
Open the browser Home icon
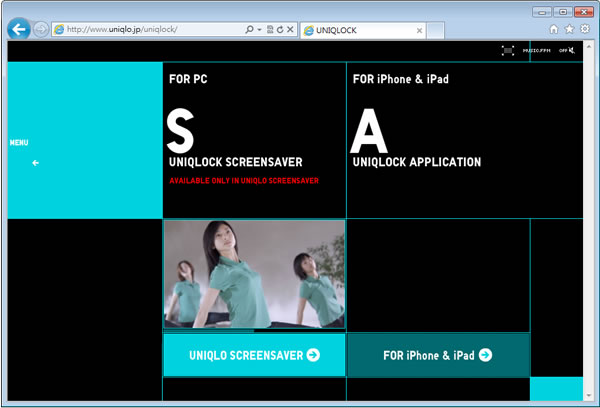coord(554,29)
